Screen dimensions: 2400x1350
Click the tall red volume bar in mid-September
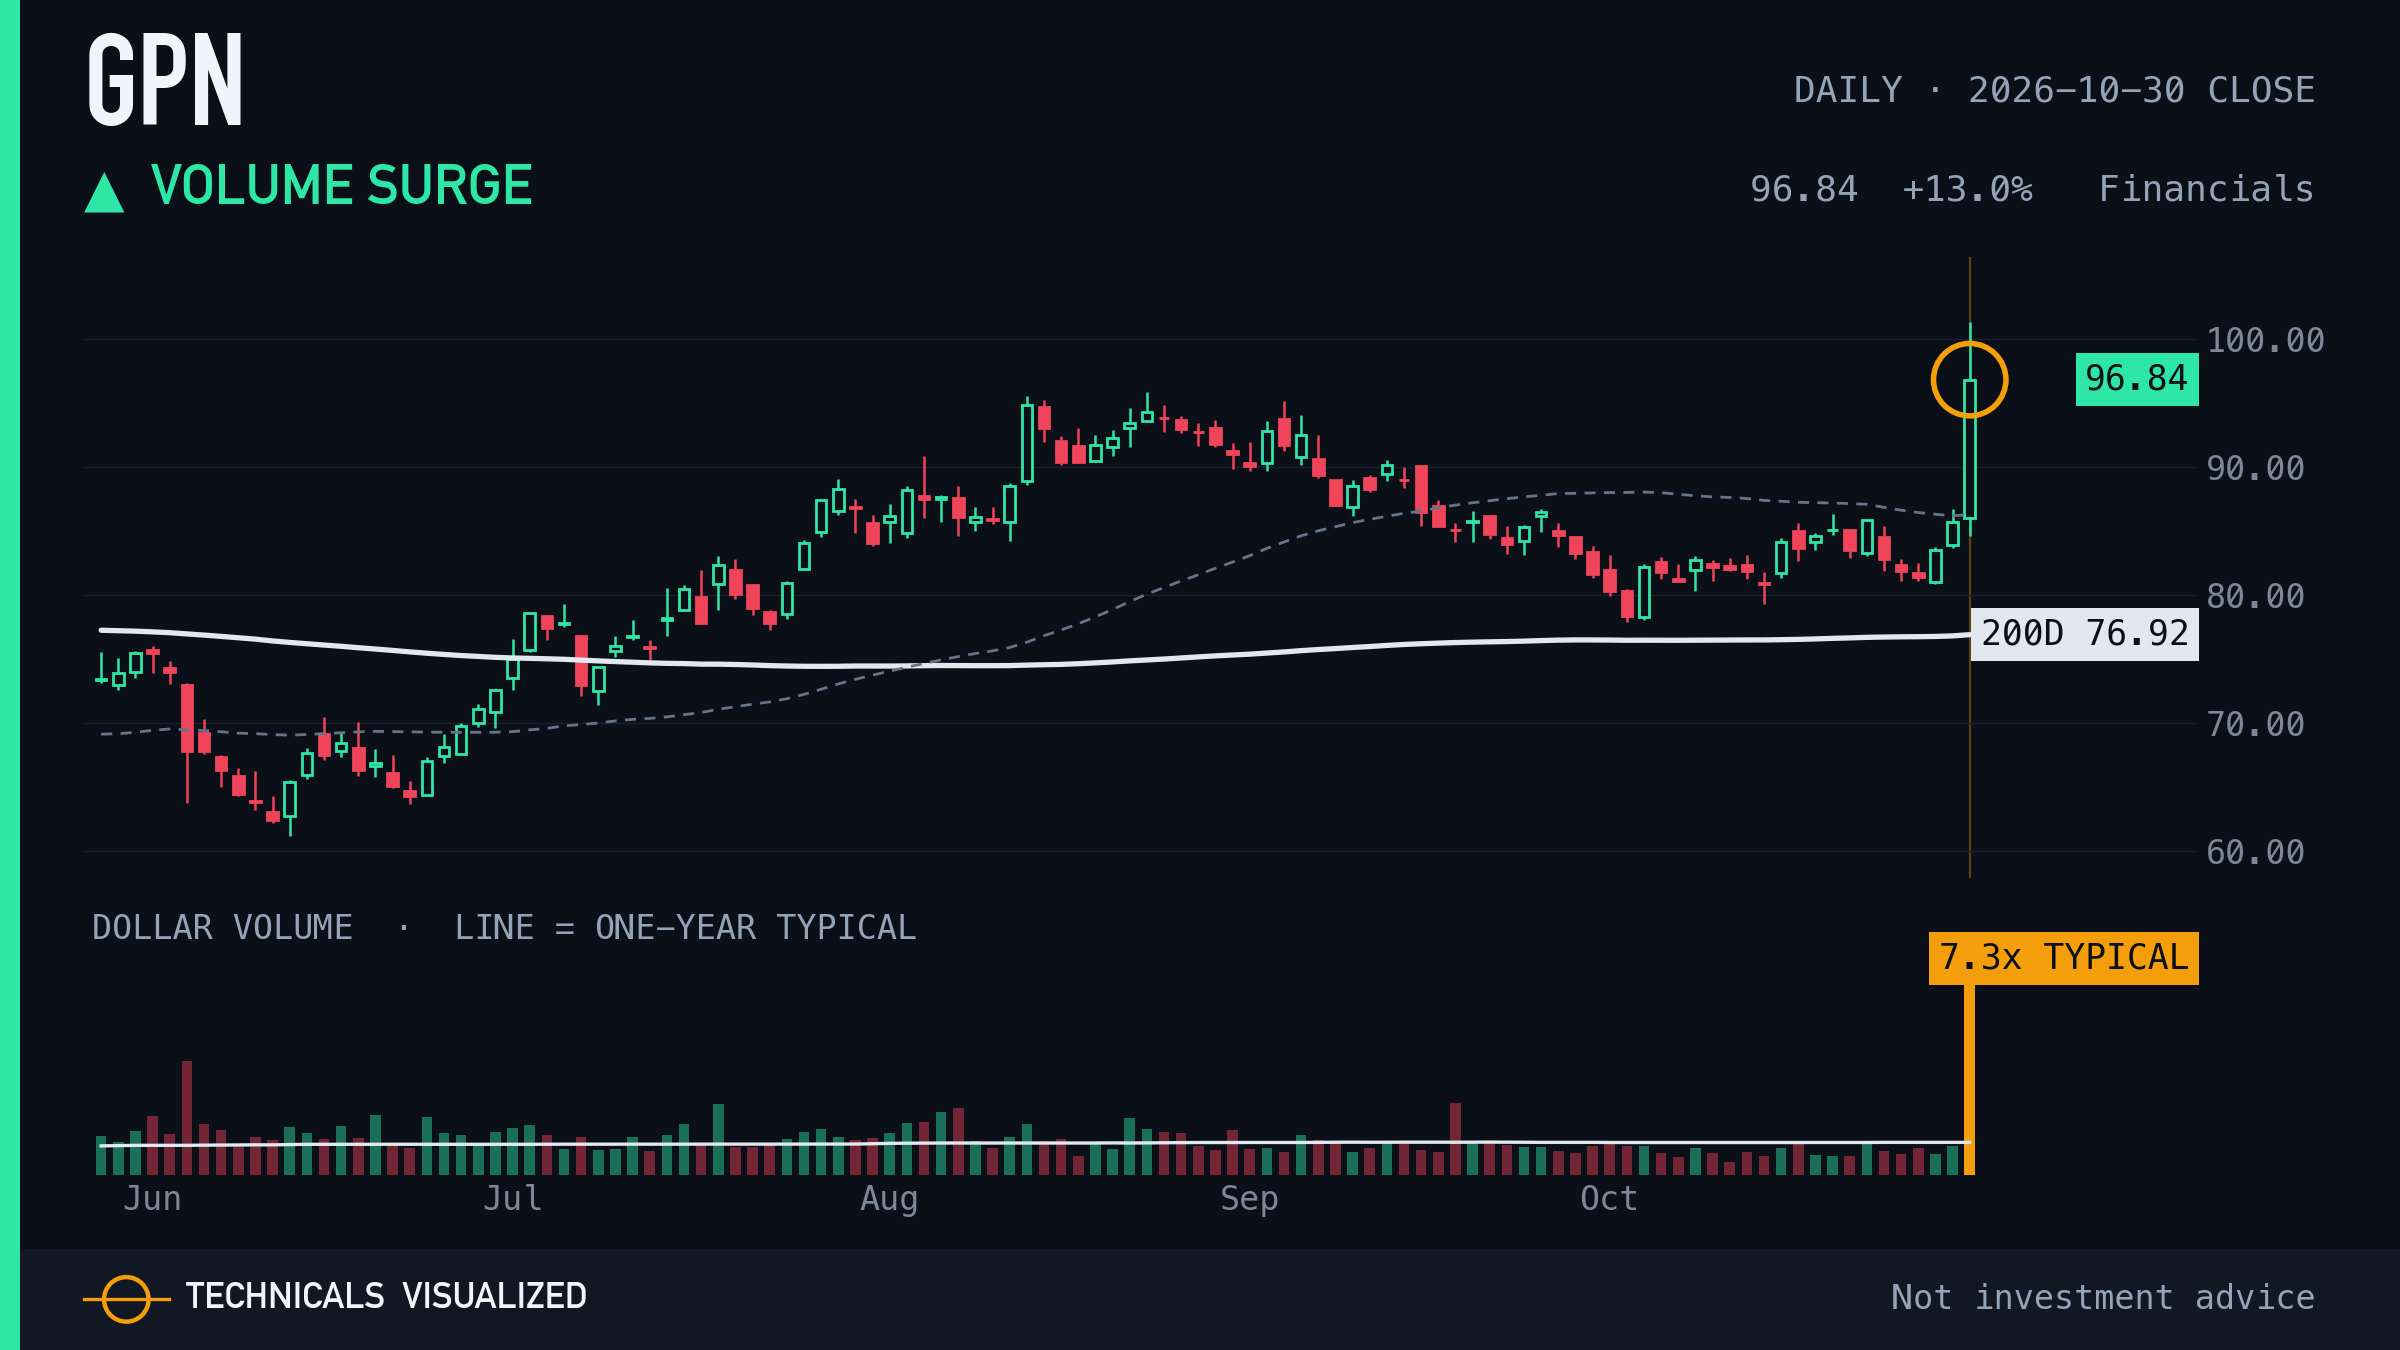[x=1455, y=1139]
